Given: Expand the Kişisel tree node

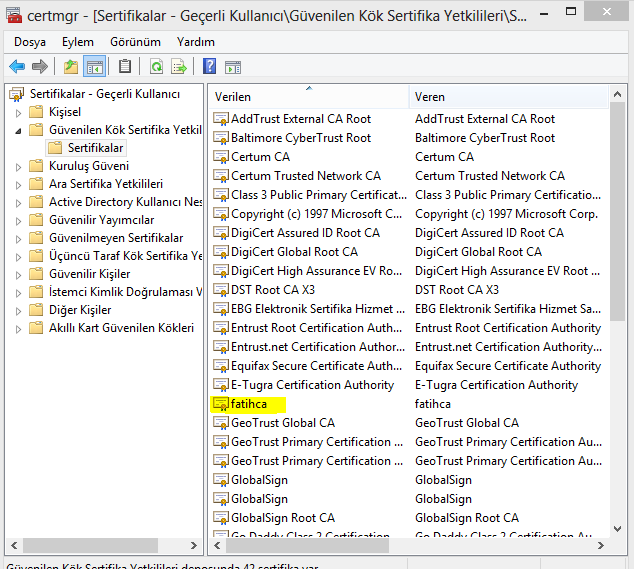Looking at the screenshot, I should [x=18, y=113].
